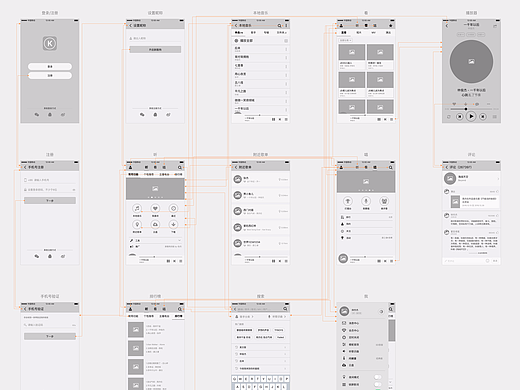520x390 pixels.
Task: Tap download icon on the player screen
Action: [x=466, y=104]
